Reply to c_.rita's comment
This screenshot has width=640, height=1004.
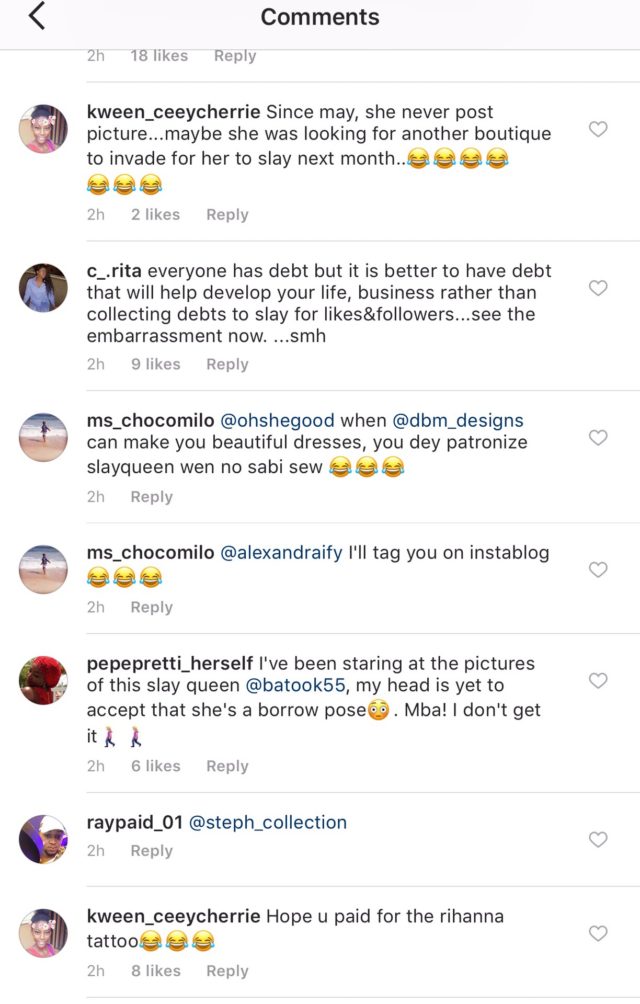tap(227, 364)
